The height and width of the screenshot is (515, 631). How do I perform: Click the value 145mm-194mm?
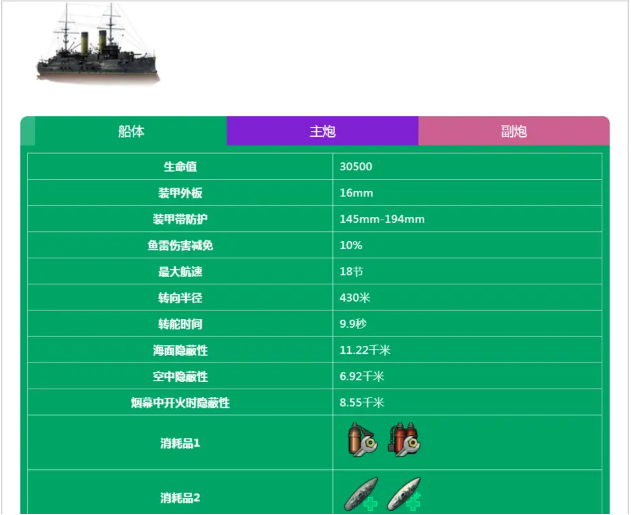[382, 219]
